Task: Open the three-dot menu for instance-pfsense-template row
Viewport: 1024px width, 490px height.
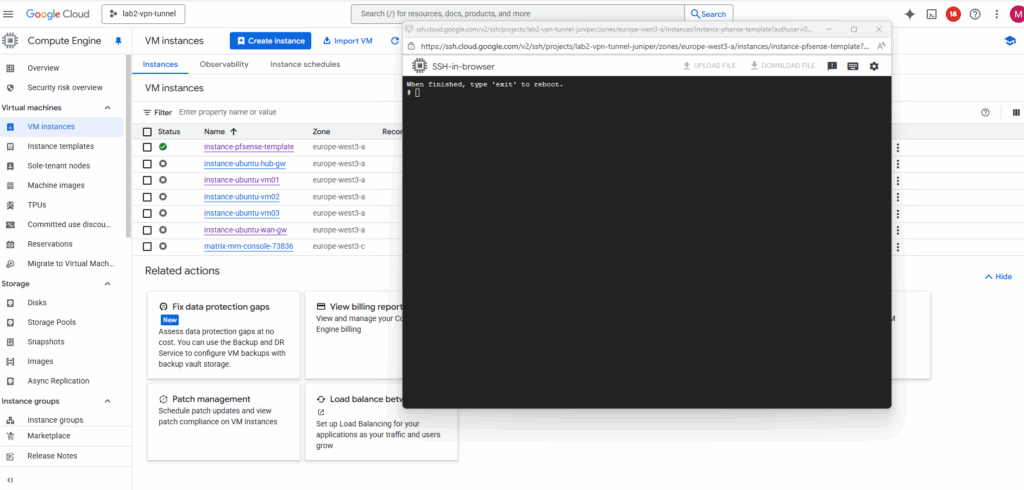Action: pyautogui.click(x=898, y=148)
